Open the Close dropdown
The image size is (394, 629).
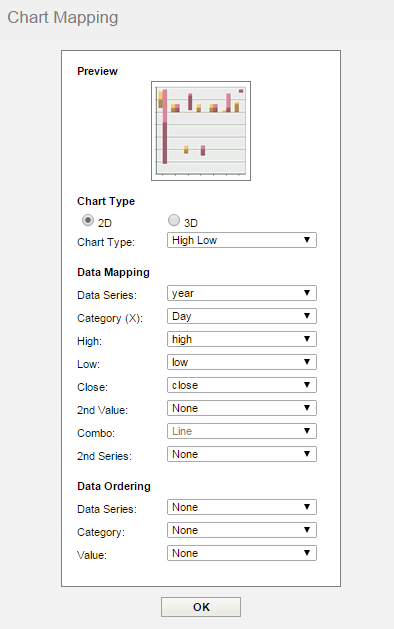[x=242, y=385]
